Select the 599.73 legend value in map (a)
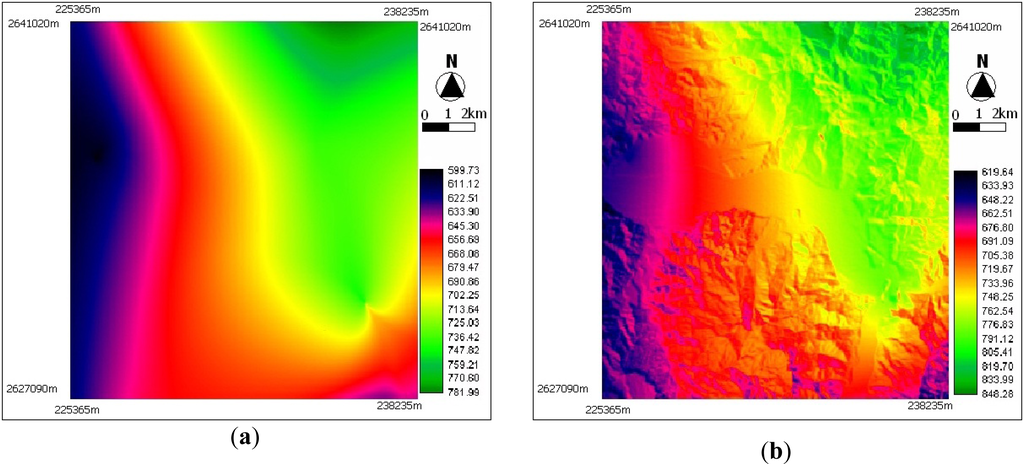This screenshot has height=464, width=1024. (461, 171)
